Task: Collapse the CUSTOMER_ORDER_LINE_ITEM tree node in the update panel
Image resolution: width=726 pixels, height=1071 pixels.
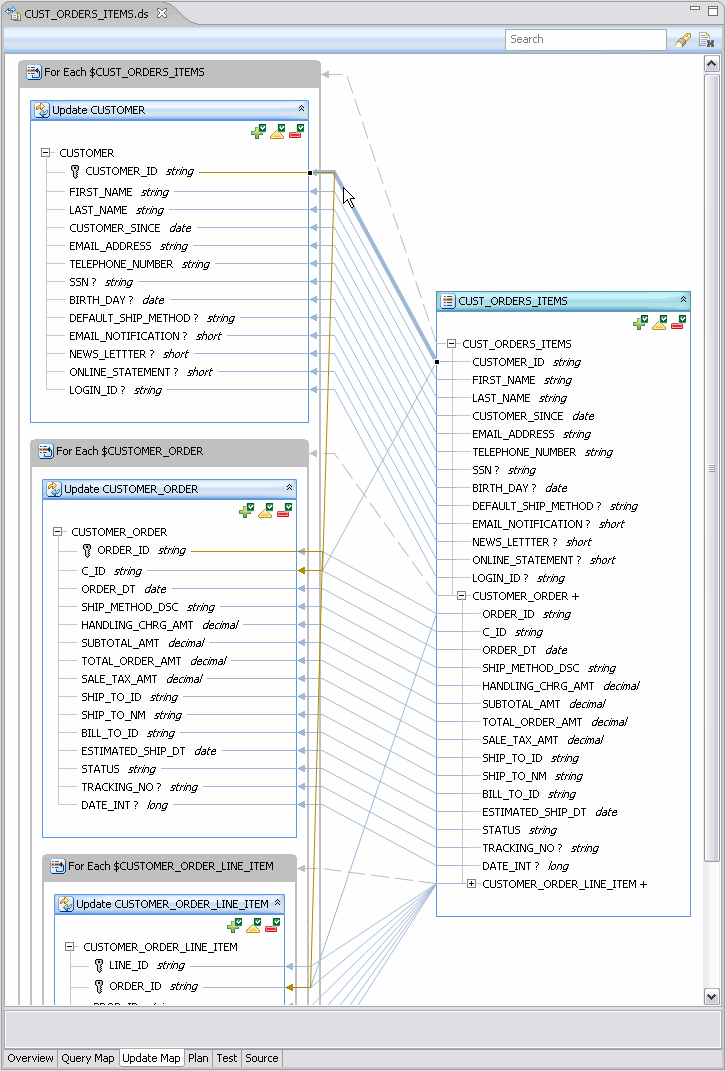Action: click(70, 947)
